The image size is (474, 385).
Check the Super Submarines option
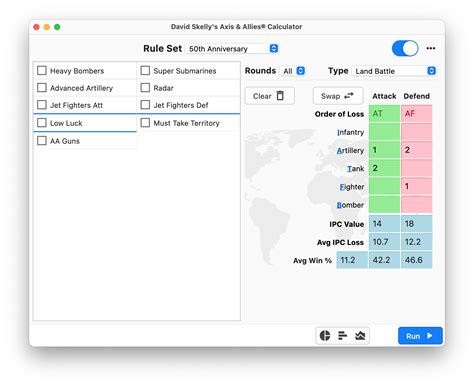[x=145, y=71]
